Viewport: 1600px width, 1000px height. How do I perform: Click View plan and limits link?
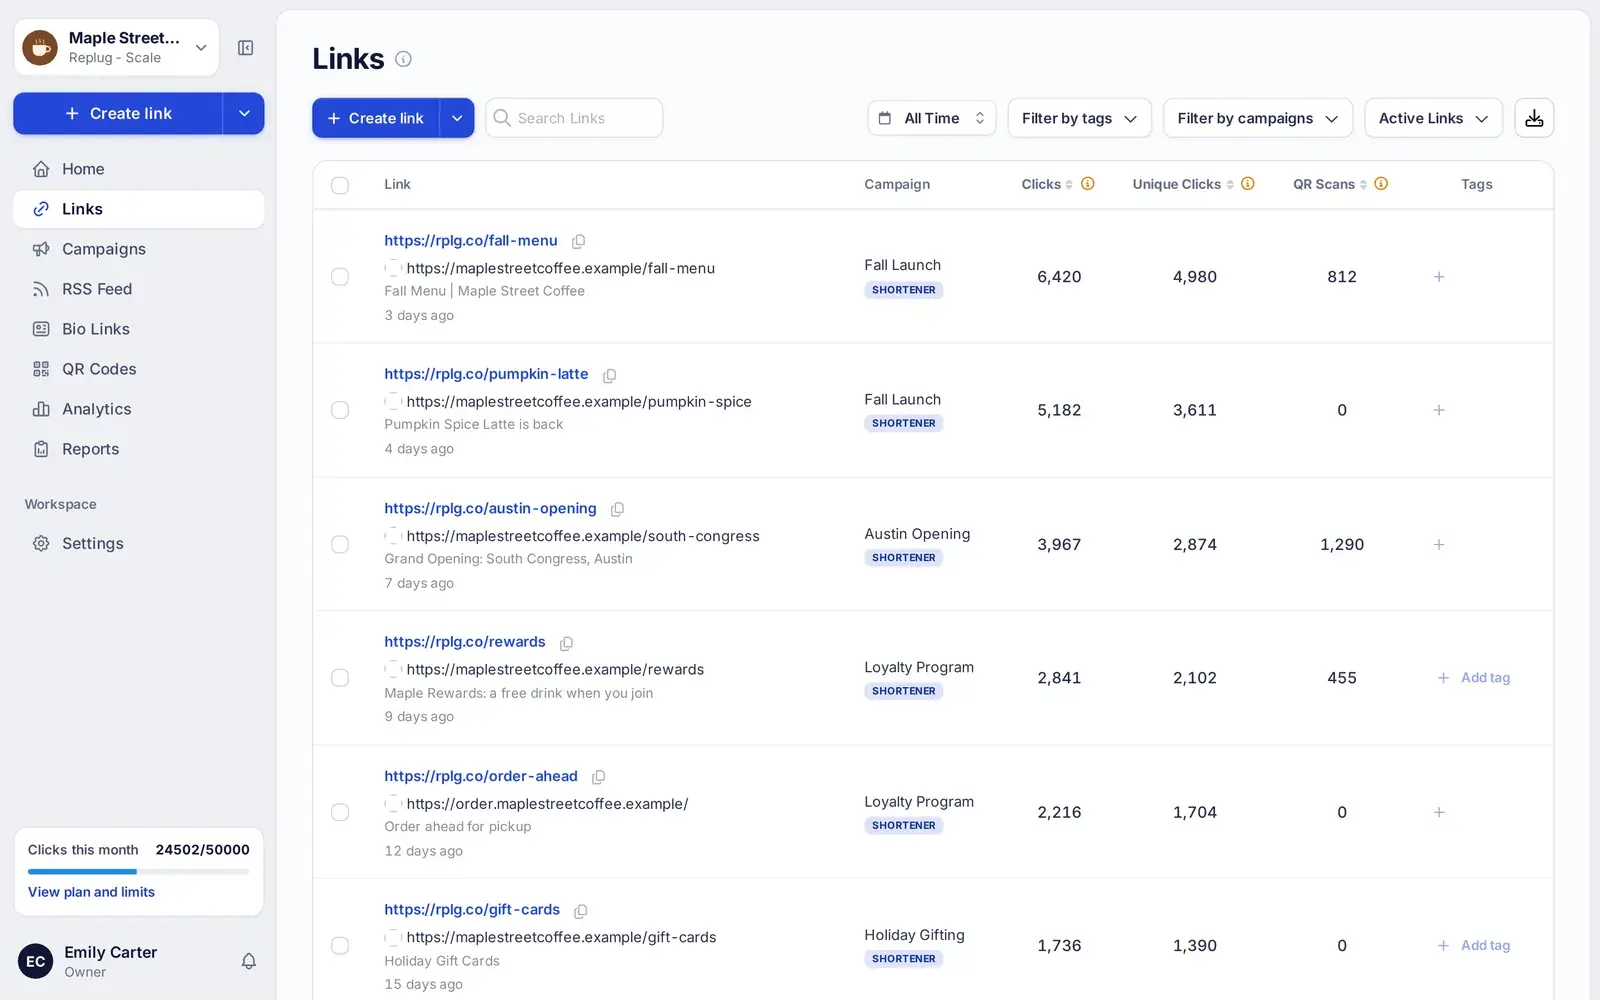click(91, 892)
